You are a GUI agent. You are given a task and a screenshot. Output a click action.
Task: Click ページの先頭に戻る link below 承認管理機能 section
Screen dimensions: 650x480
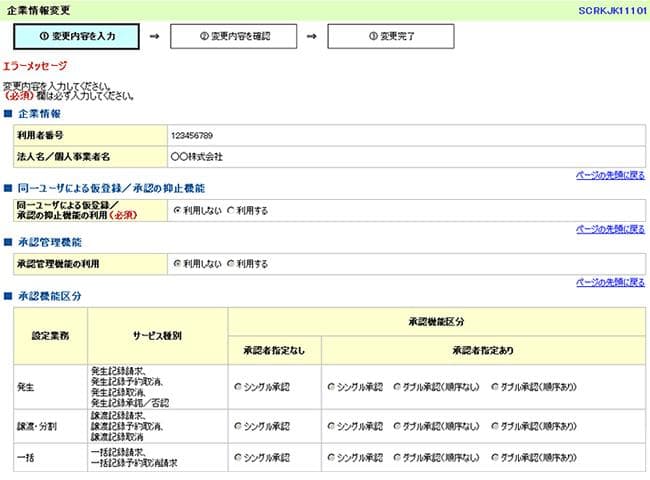point(610,283)
